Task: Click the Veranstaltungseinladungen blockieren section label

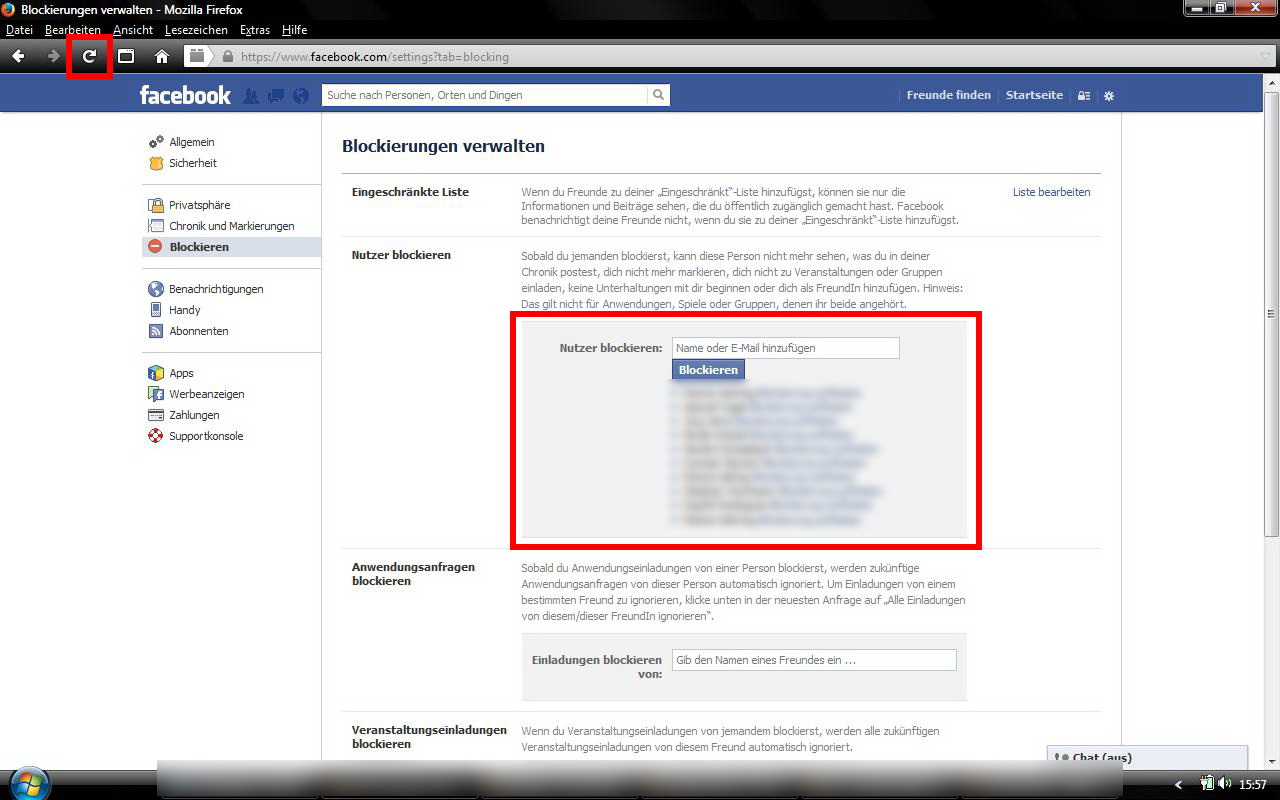Action: (x=429, y=737)
